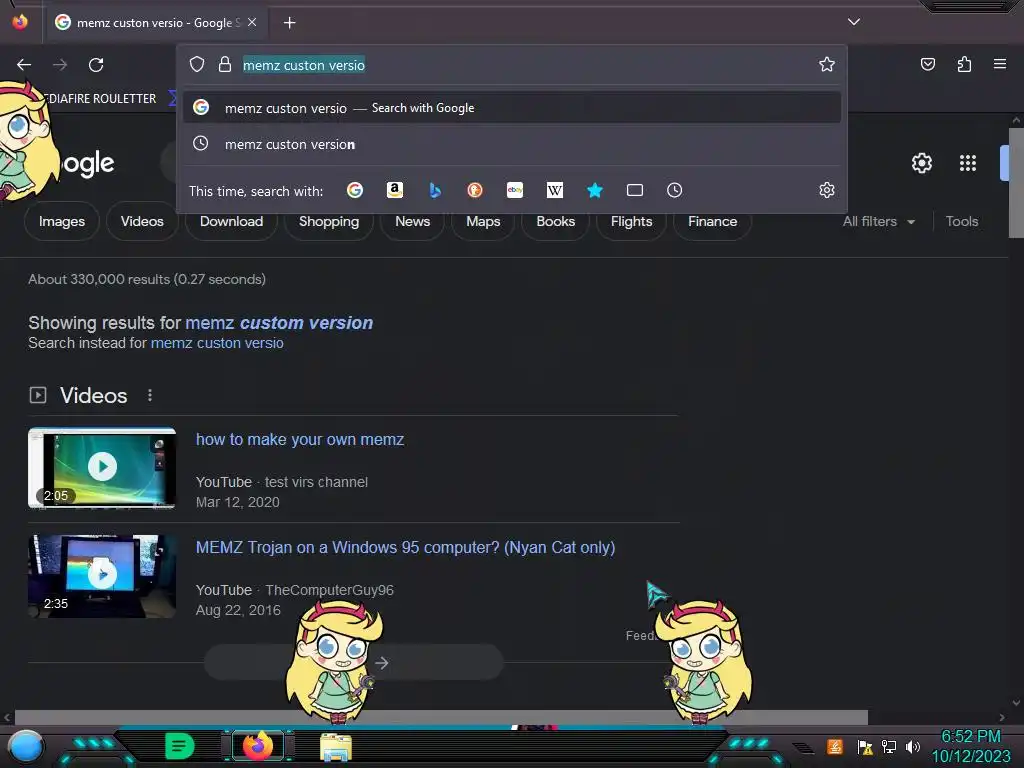Image resolution: width=1024 pixels, height=768 pixels.
Task: Open green notes app in taskbar
Action: pos(179,746)
